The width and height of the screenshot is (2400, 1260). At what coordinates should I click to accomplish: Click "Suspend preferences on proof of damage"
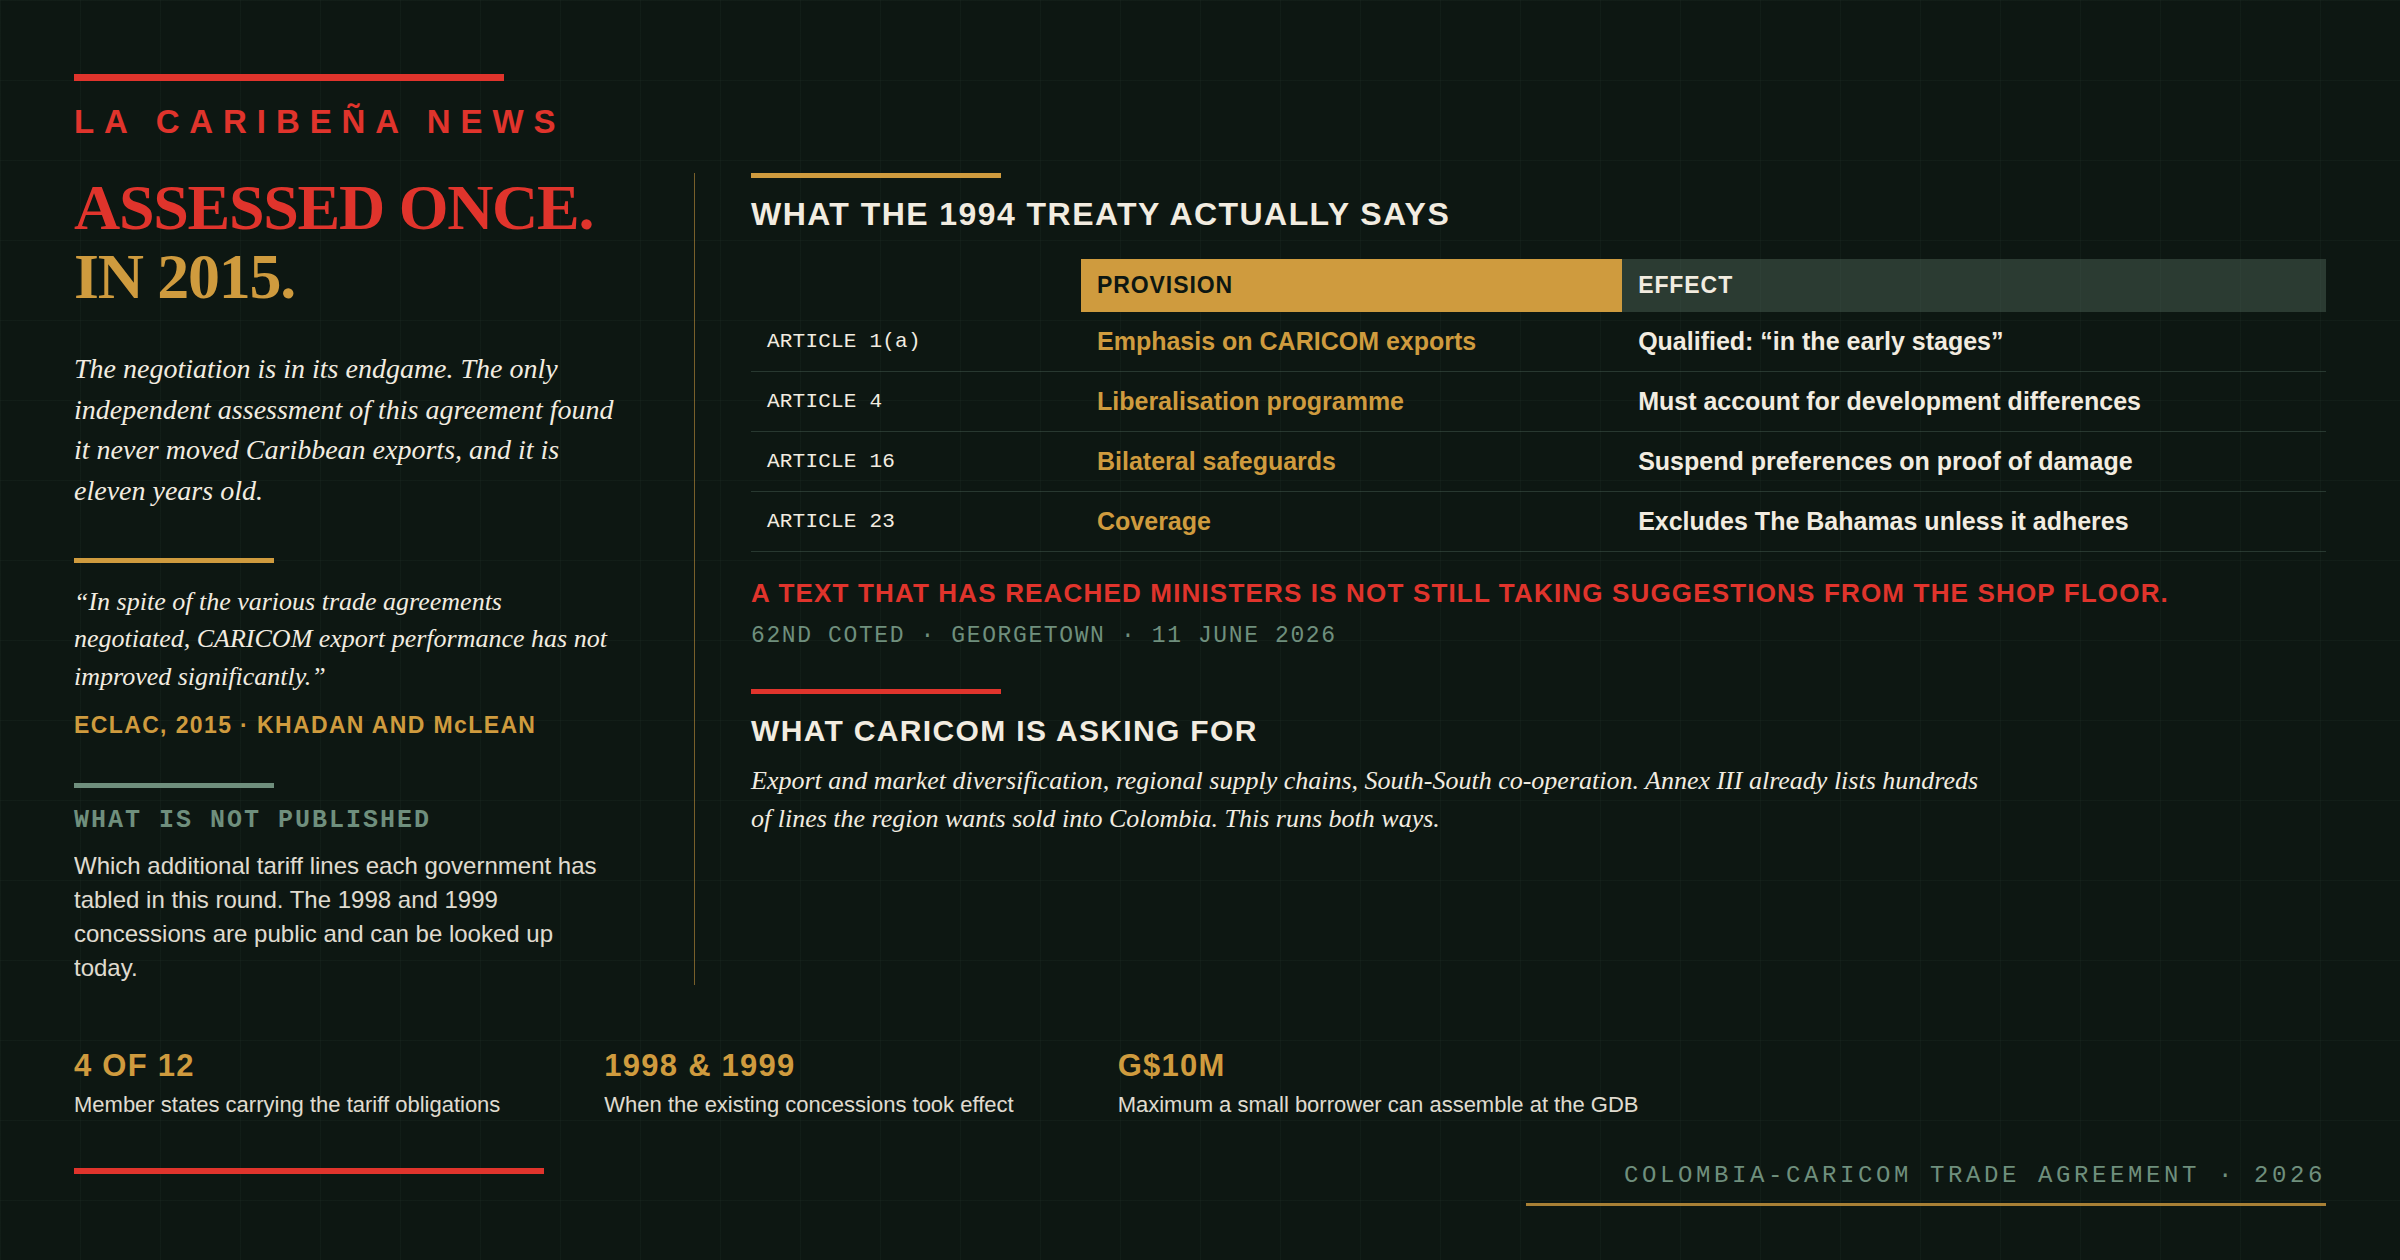1885,461
